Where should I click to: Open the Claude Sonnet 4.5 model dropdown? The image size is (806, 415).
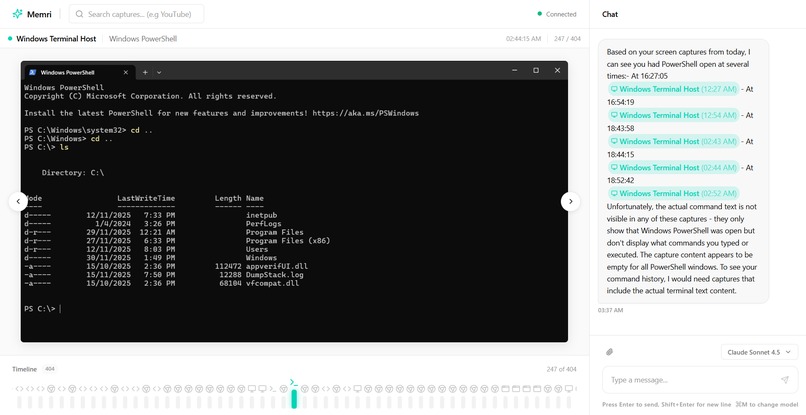[759, 352]
